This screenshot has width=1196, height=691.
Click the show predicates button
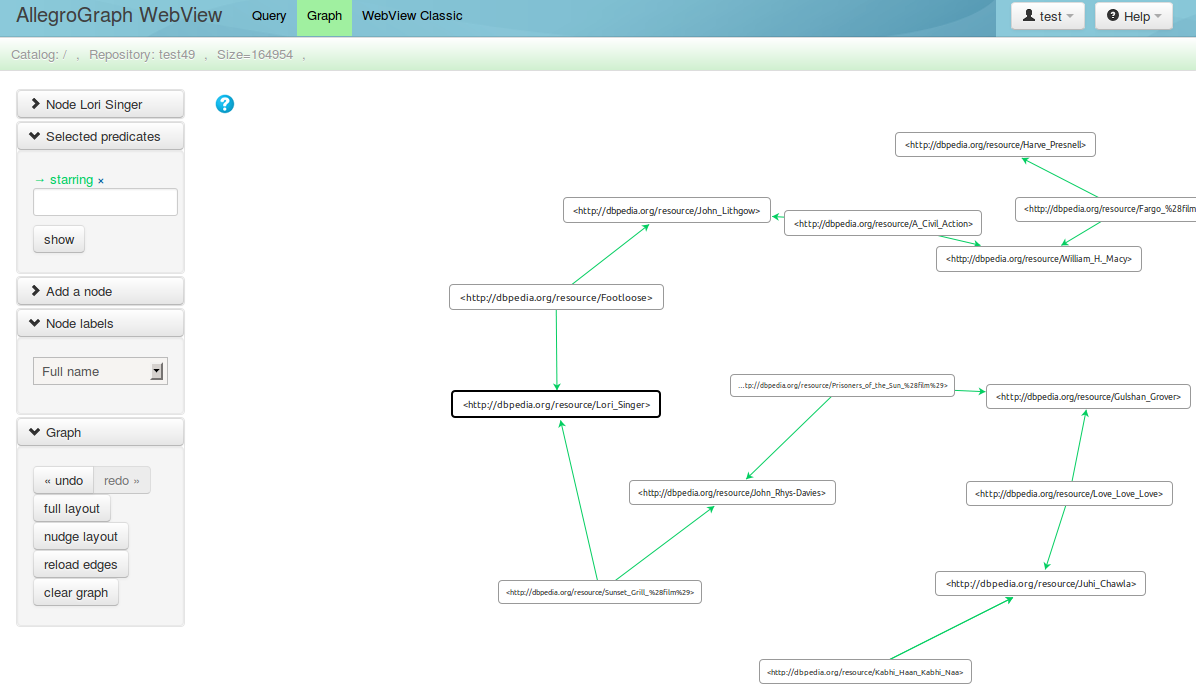(x=59, y=239)
